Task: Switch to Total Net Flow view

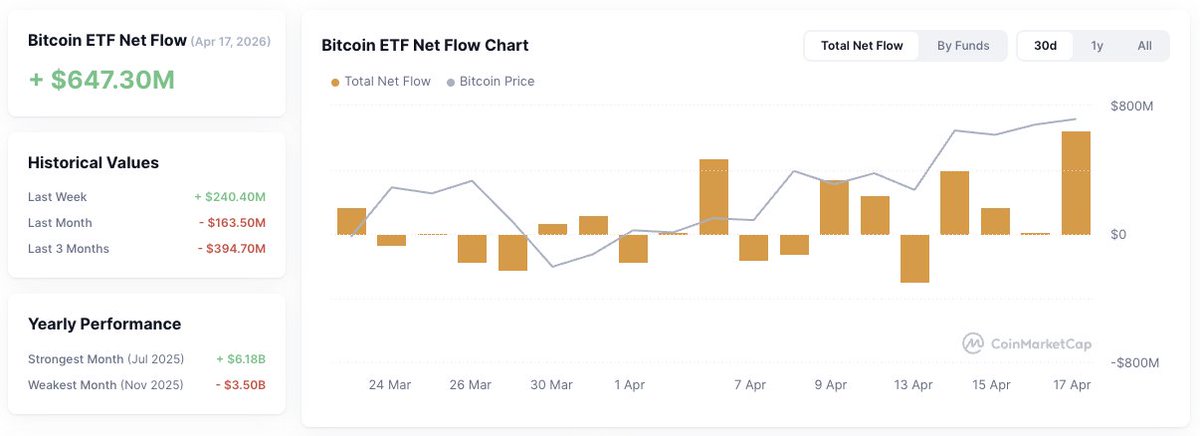Action: click(861, 46)
